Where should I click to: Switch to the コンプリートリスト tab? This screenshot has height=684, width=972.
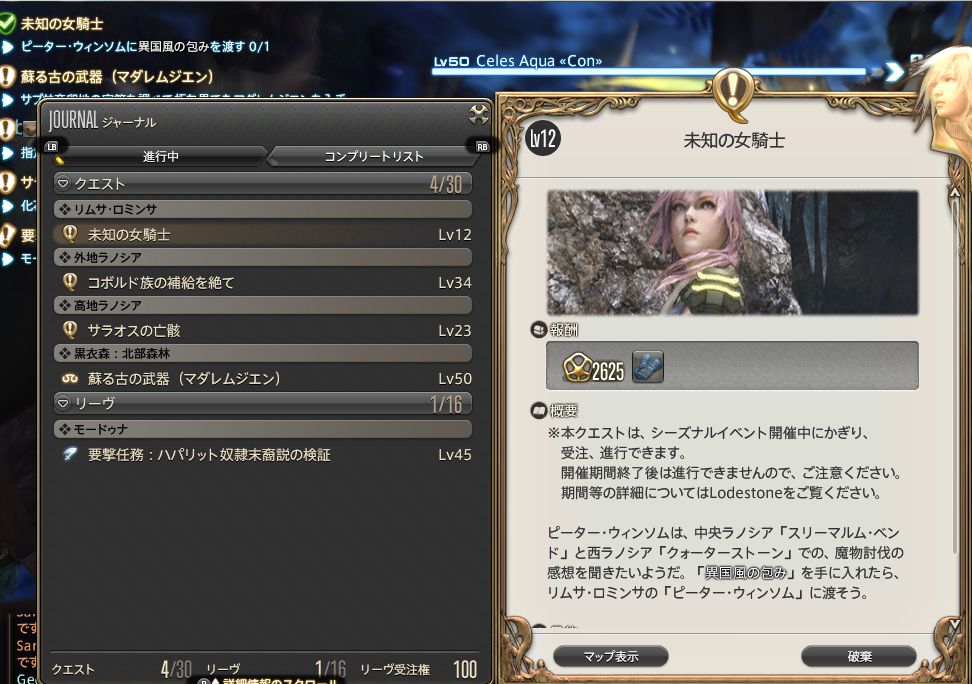pyautogui.click(x=374, y=156)
